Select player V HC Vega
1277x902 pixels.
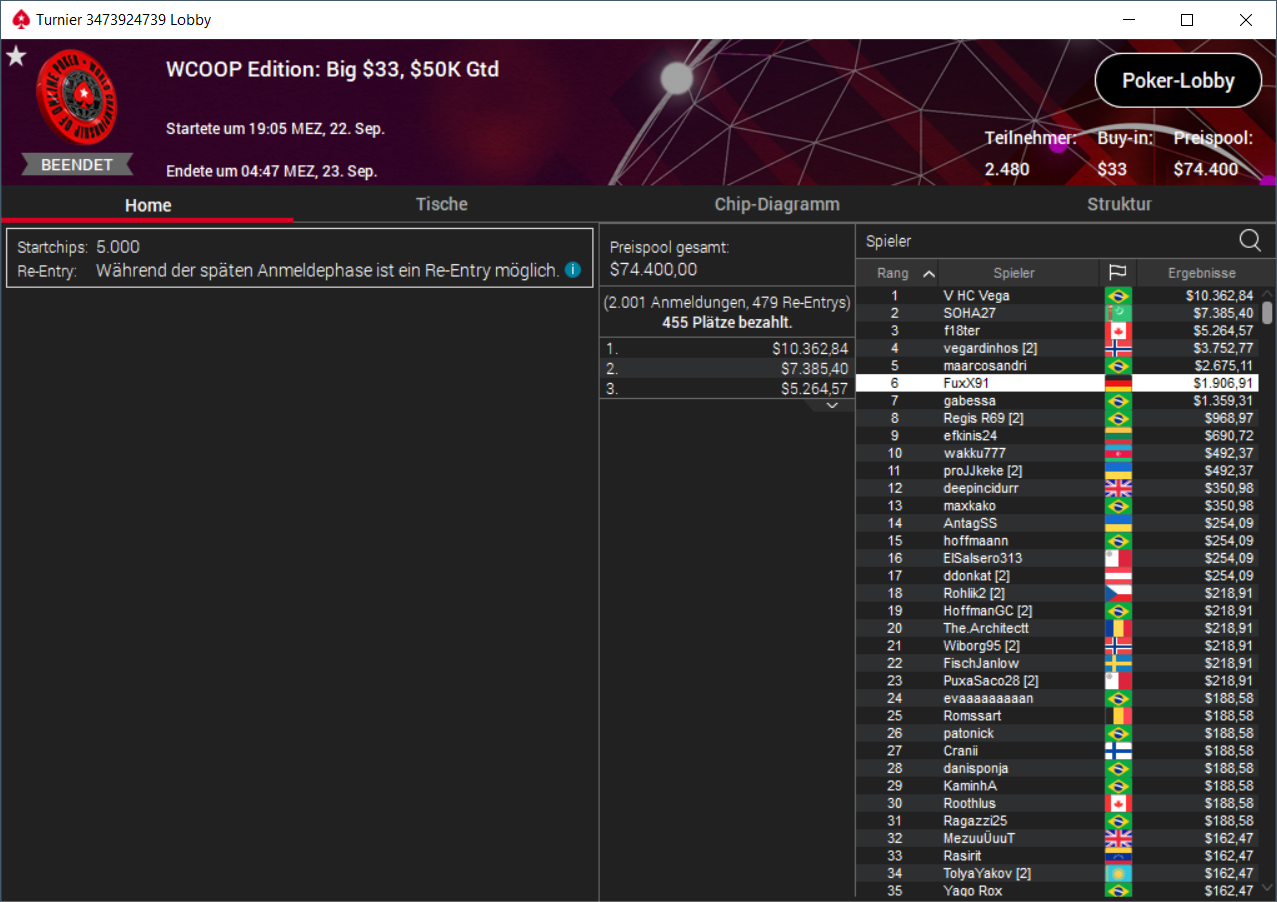click(x=976, y=296)
